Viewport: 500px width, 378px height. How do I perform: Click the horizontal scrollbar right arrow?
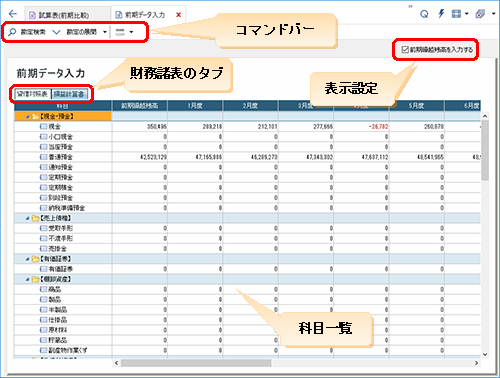click(476, 363)
